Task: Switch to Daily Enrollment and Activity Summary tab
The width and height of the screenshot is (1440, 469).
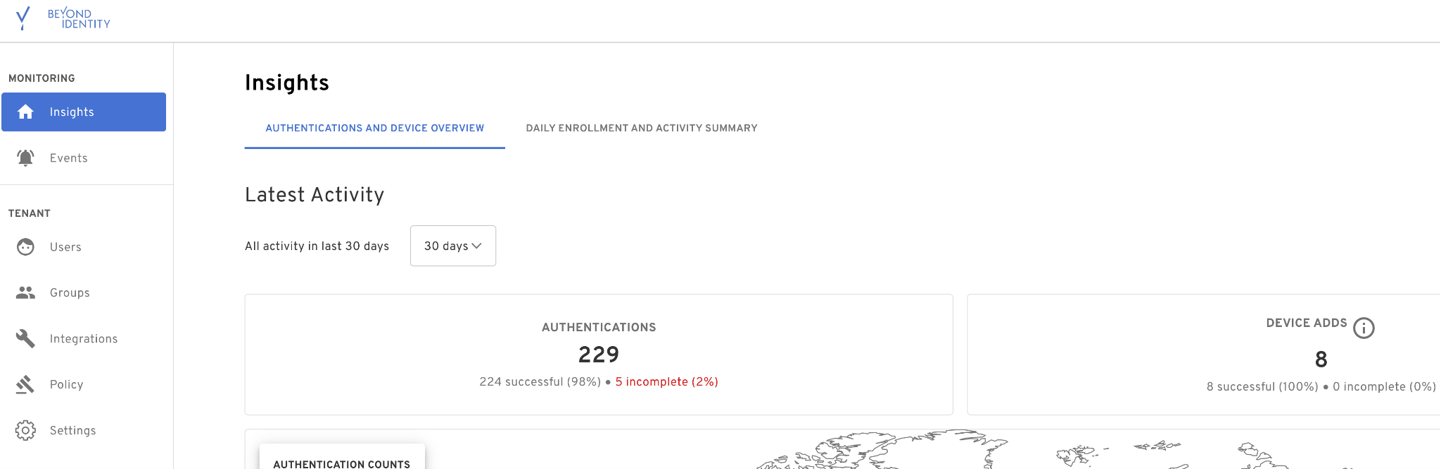Action: (641, 128)
